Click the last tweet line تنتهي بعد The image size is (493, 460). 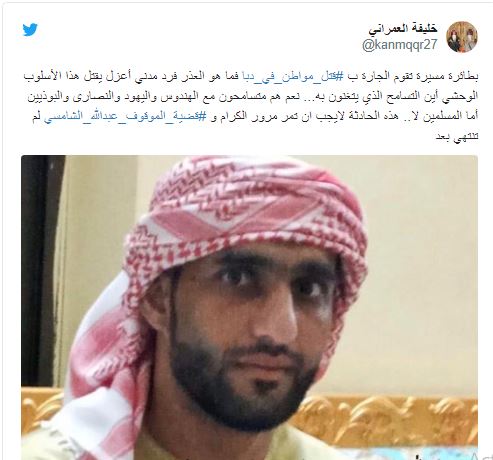click(457, 136)
